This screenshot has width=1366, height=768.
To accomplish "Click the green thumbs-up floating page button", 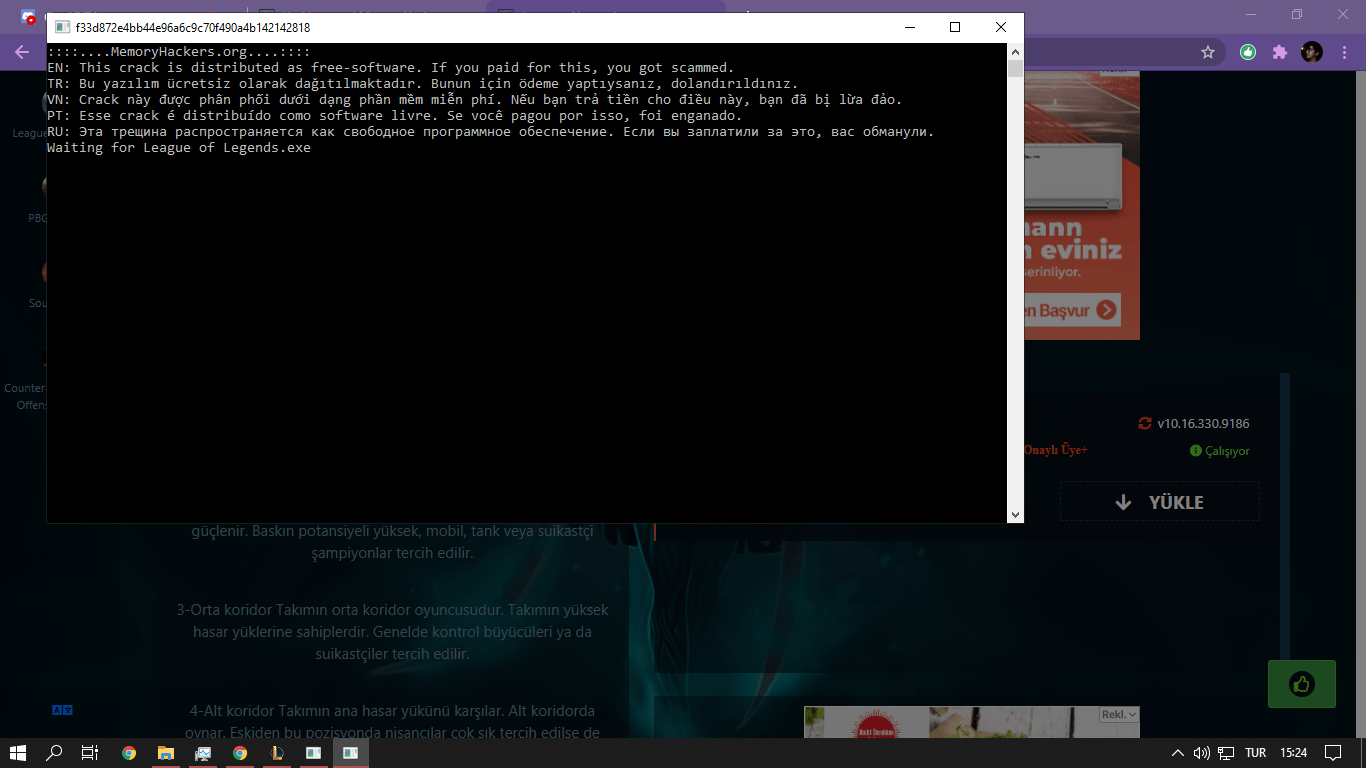I will (1301, 684).
